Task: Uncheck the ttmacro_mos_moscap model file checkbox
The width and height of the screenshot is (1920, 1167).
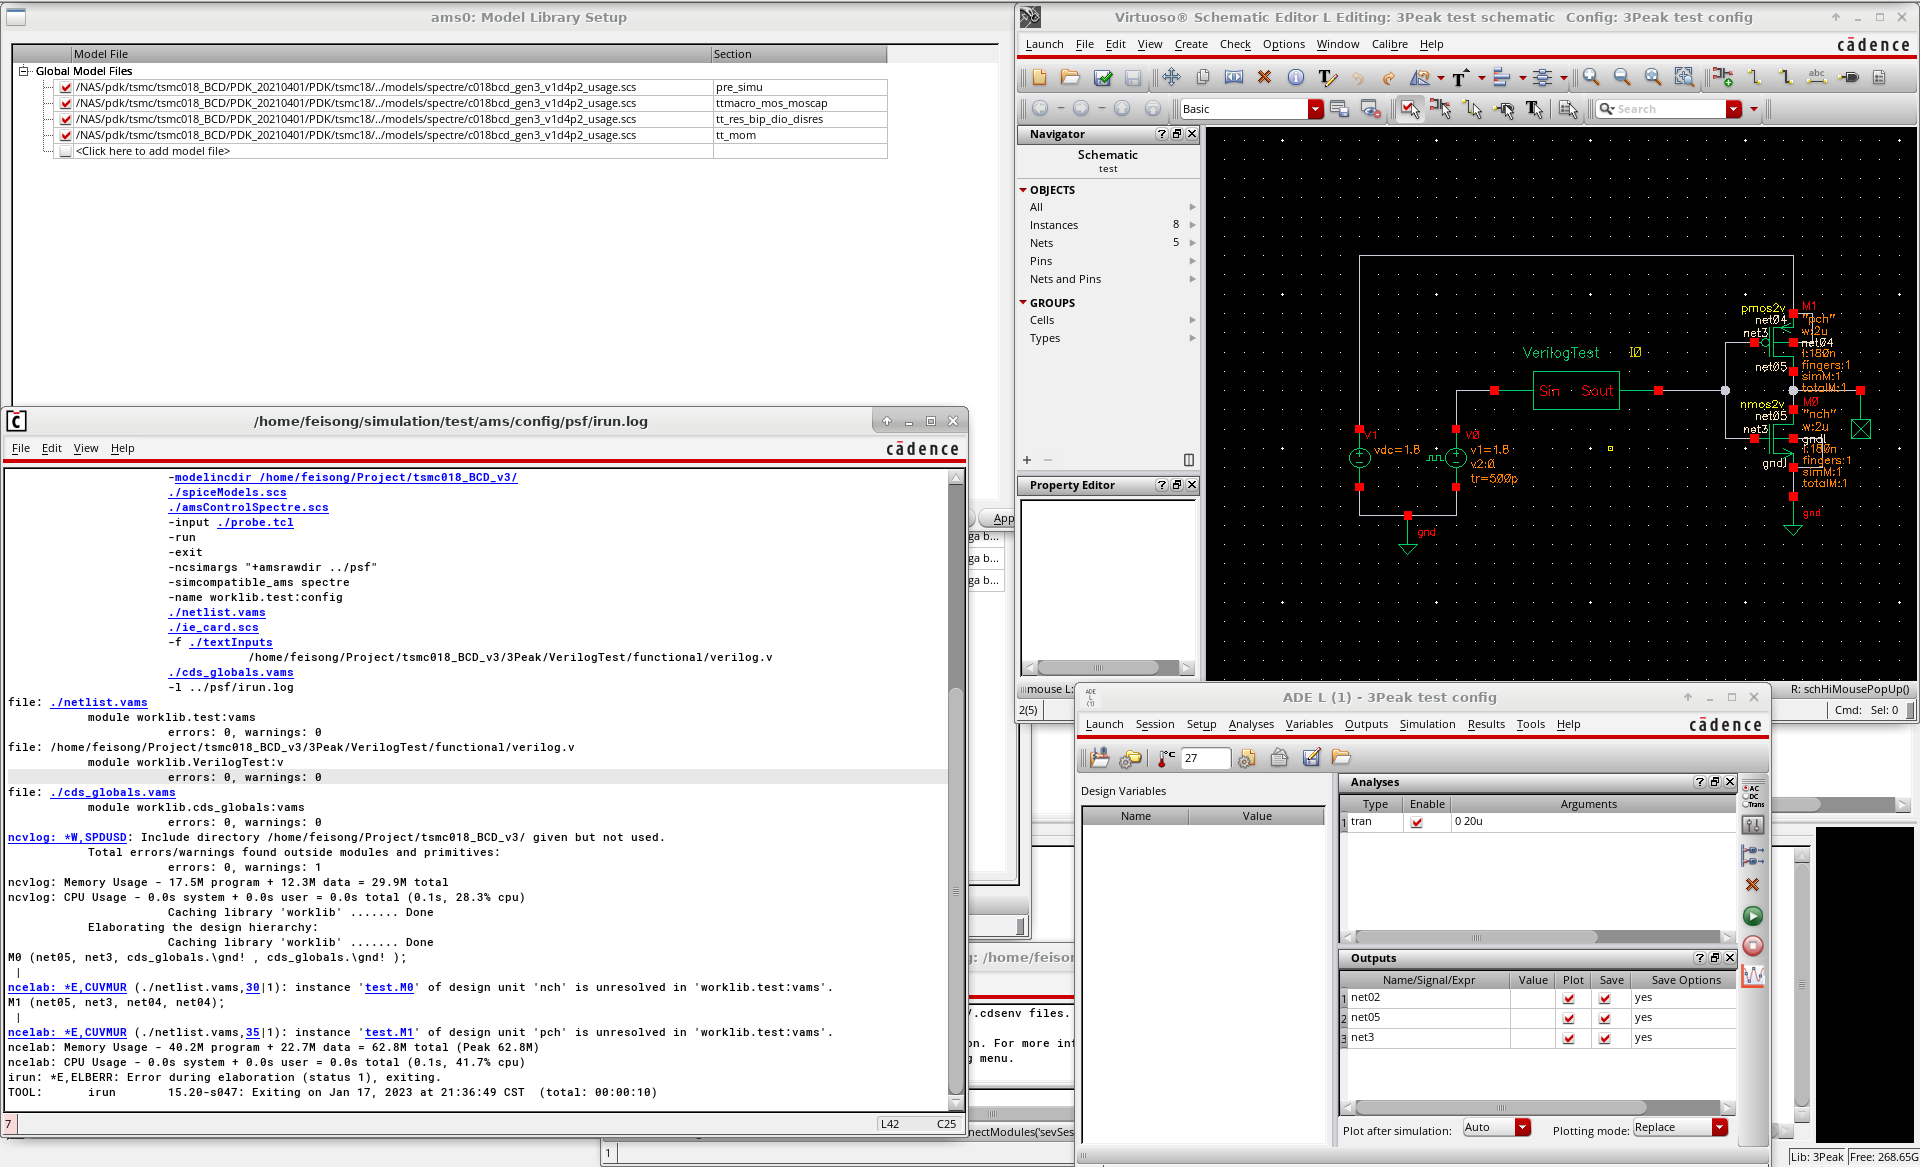Action: (x=66, y=104)
